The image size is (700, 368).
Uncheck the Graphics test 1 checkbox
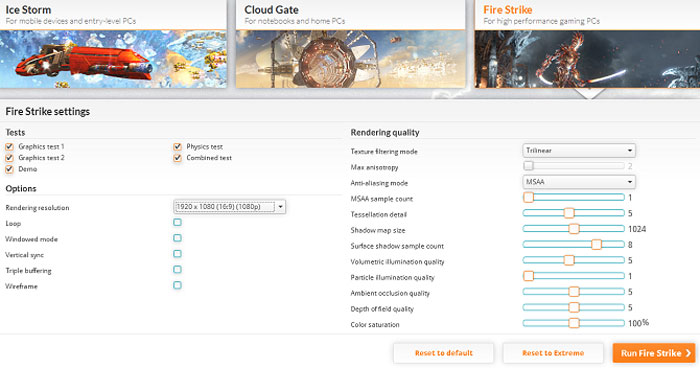click(9, 146)
